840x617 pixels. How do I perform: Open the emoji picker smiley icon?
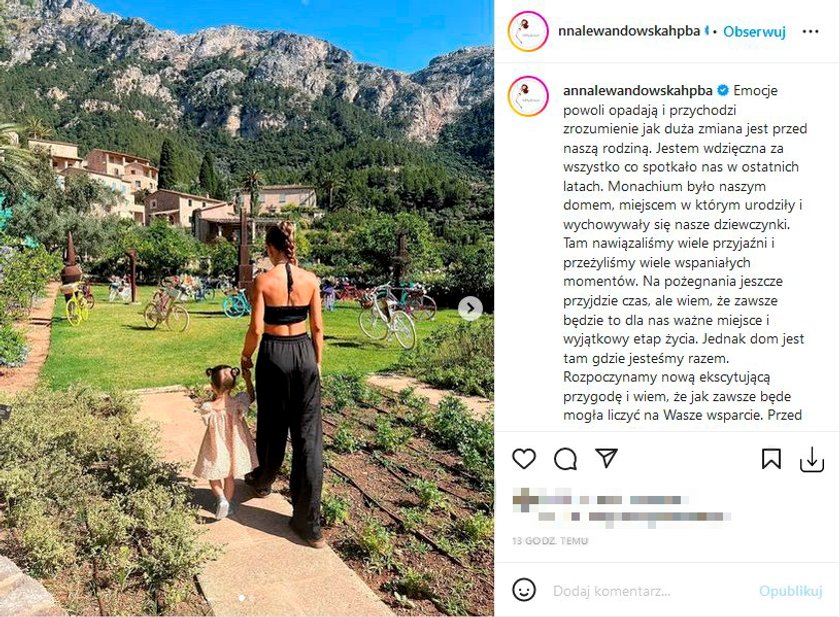click(523, 590)
